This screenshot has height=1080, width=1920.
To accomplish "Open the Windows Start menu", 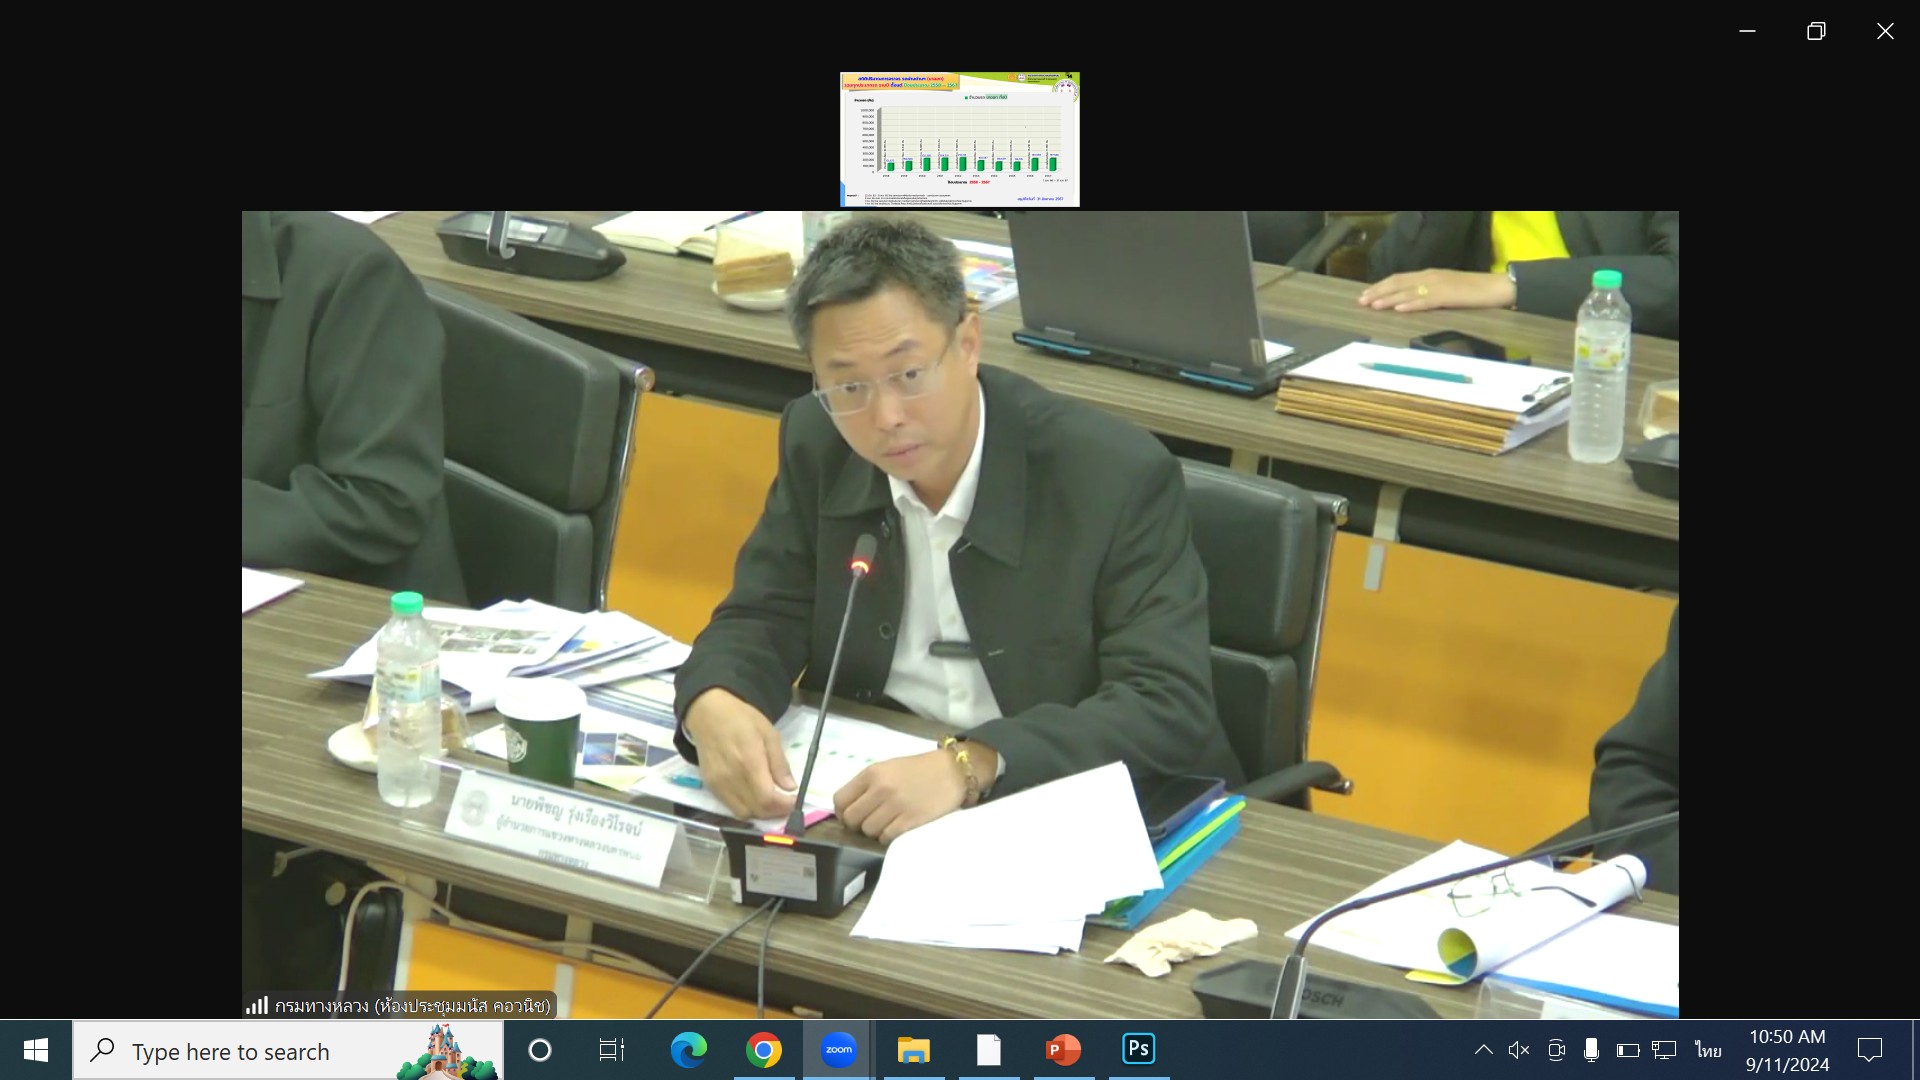I will tap(36, 1050).
